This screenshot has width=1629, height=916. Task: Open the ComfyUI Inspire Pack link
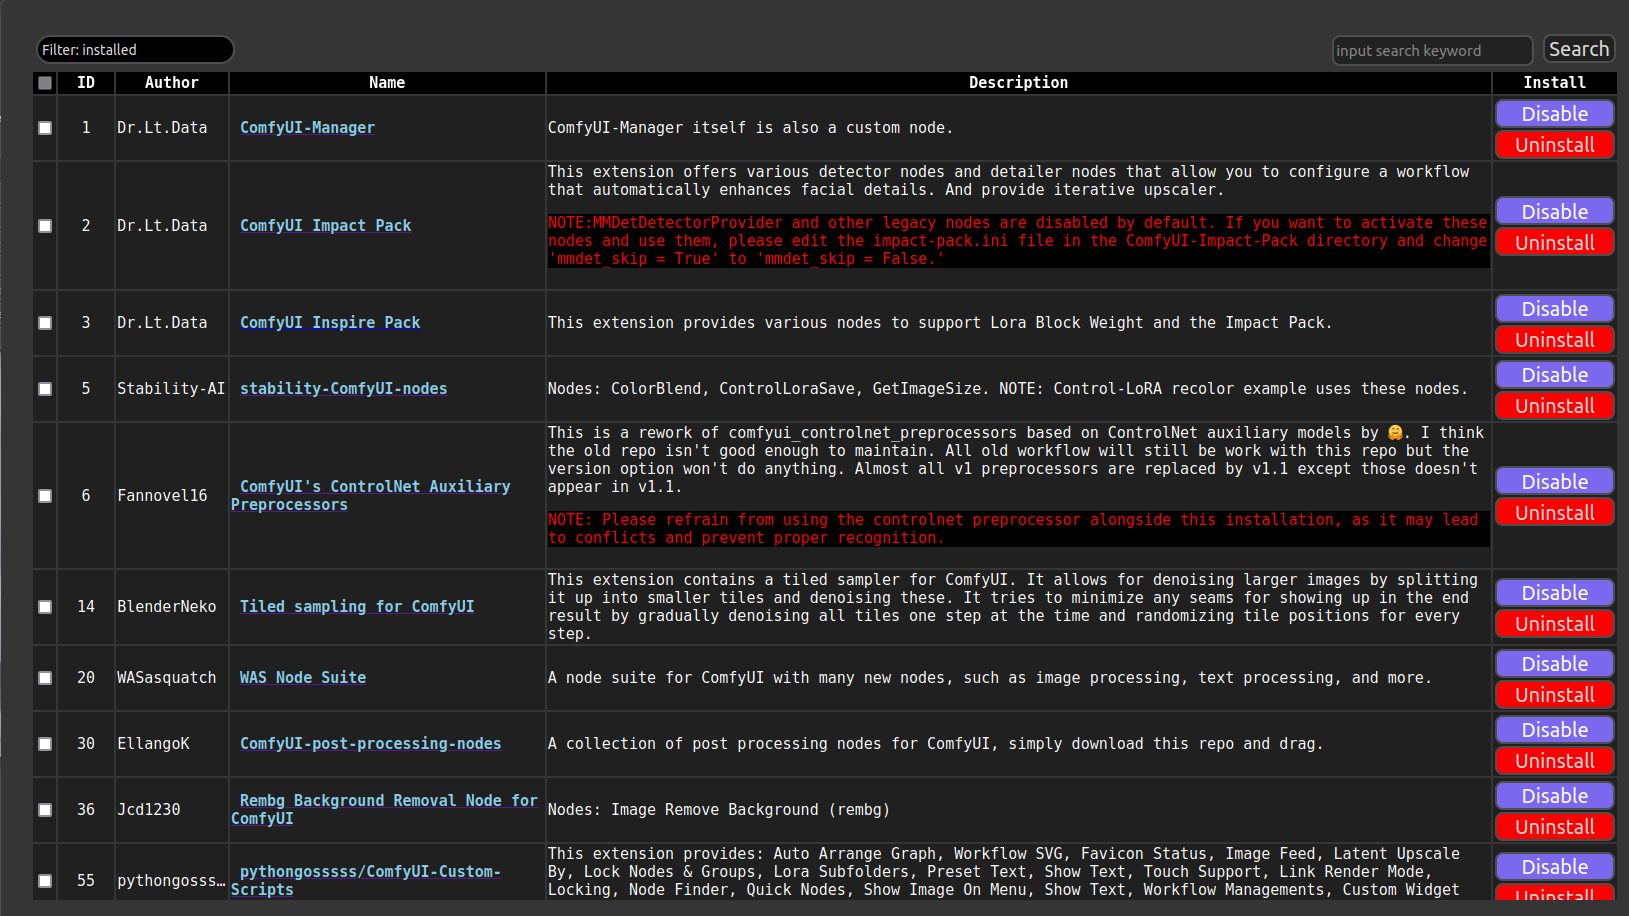pyautogui.click(x=330, y=323)
